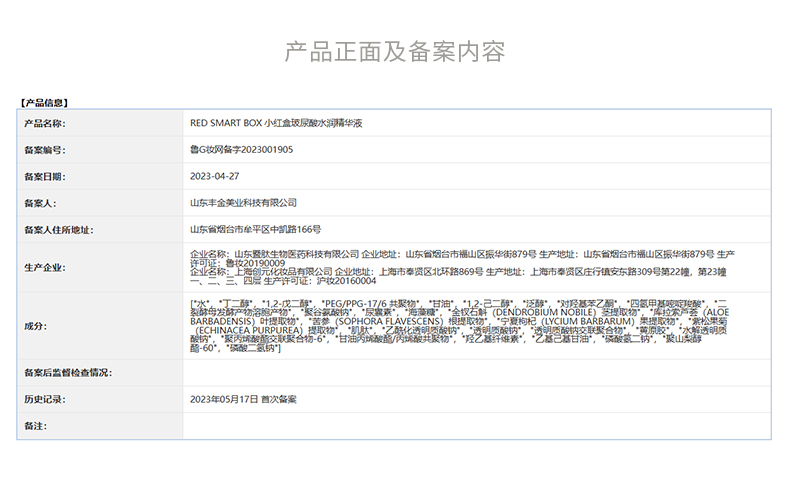Click the 产品名称 row label
The height and width of the screenshot is (480, 790).
pyautogui.click(x=44, y=124)
